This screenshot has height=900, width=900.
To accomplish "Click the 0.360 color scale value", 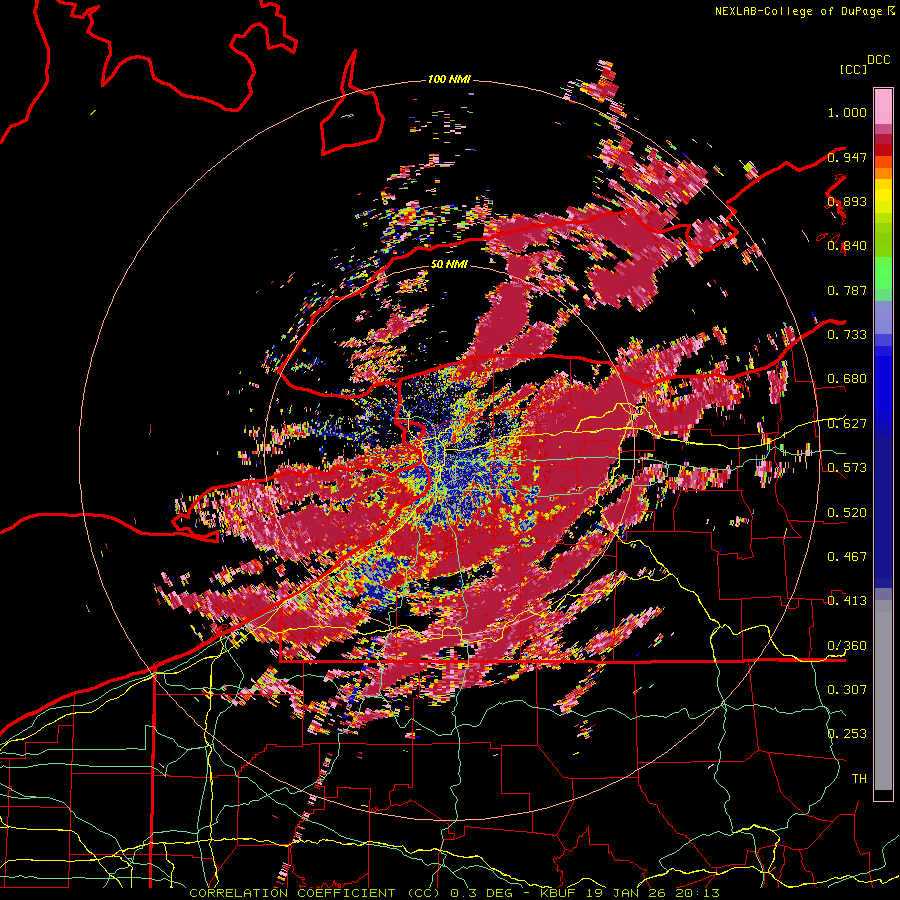I will pos(847,646).
